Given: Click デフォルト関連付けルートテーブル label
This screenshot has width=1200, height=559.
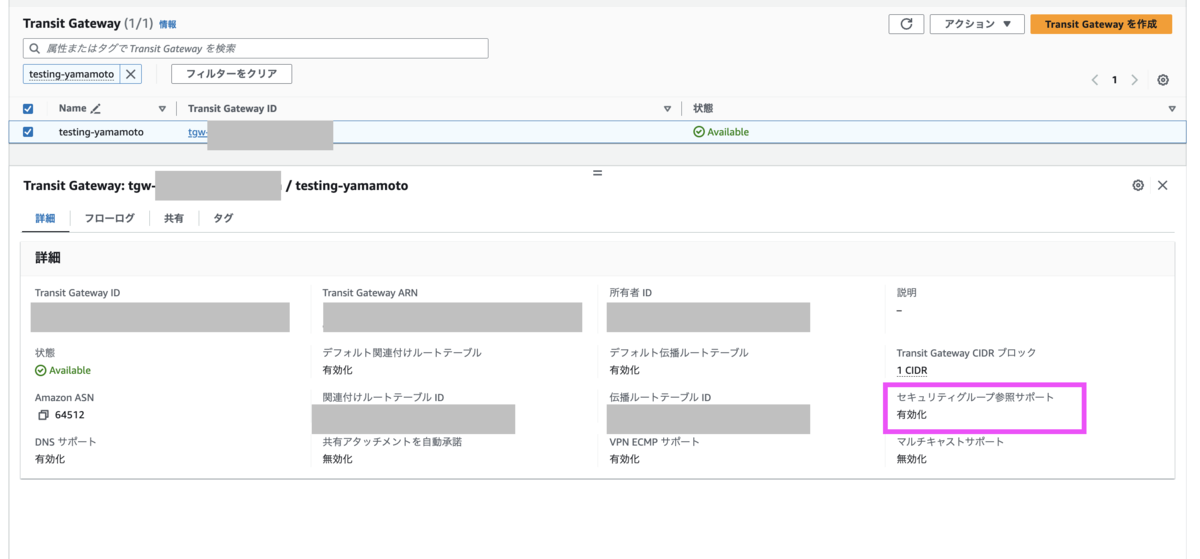Looking at the screenshot, I should (402, 353).
